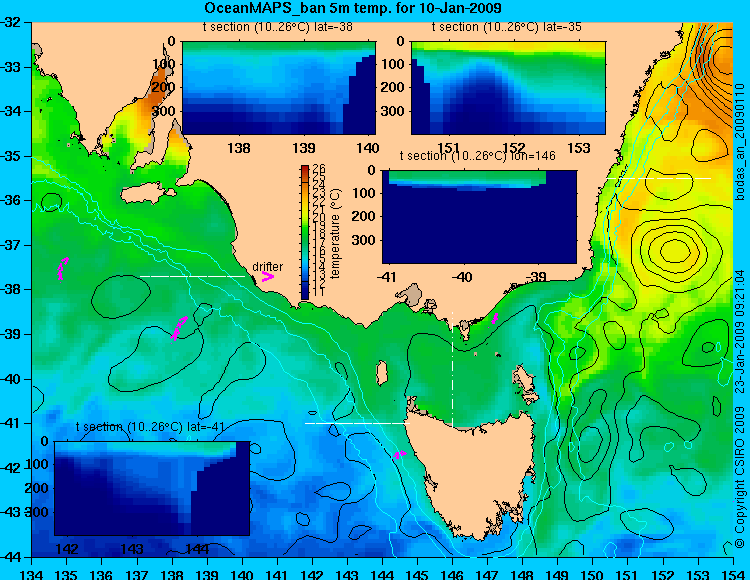Click the 't section (10..26°C) lat=-38' heading
The height and width of the screenshot is (580, 750).
click(278, 27)
